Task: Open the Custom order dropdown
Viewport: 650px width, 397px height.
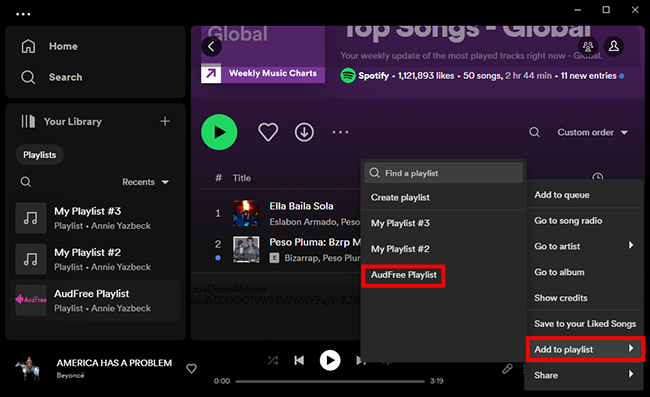Action: coord(592,132)
